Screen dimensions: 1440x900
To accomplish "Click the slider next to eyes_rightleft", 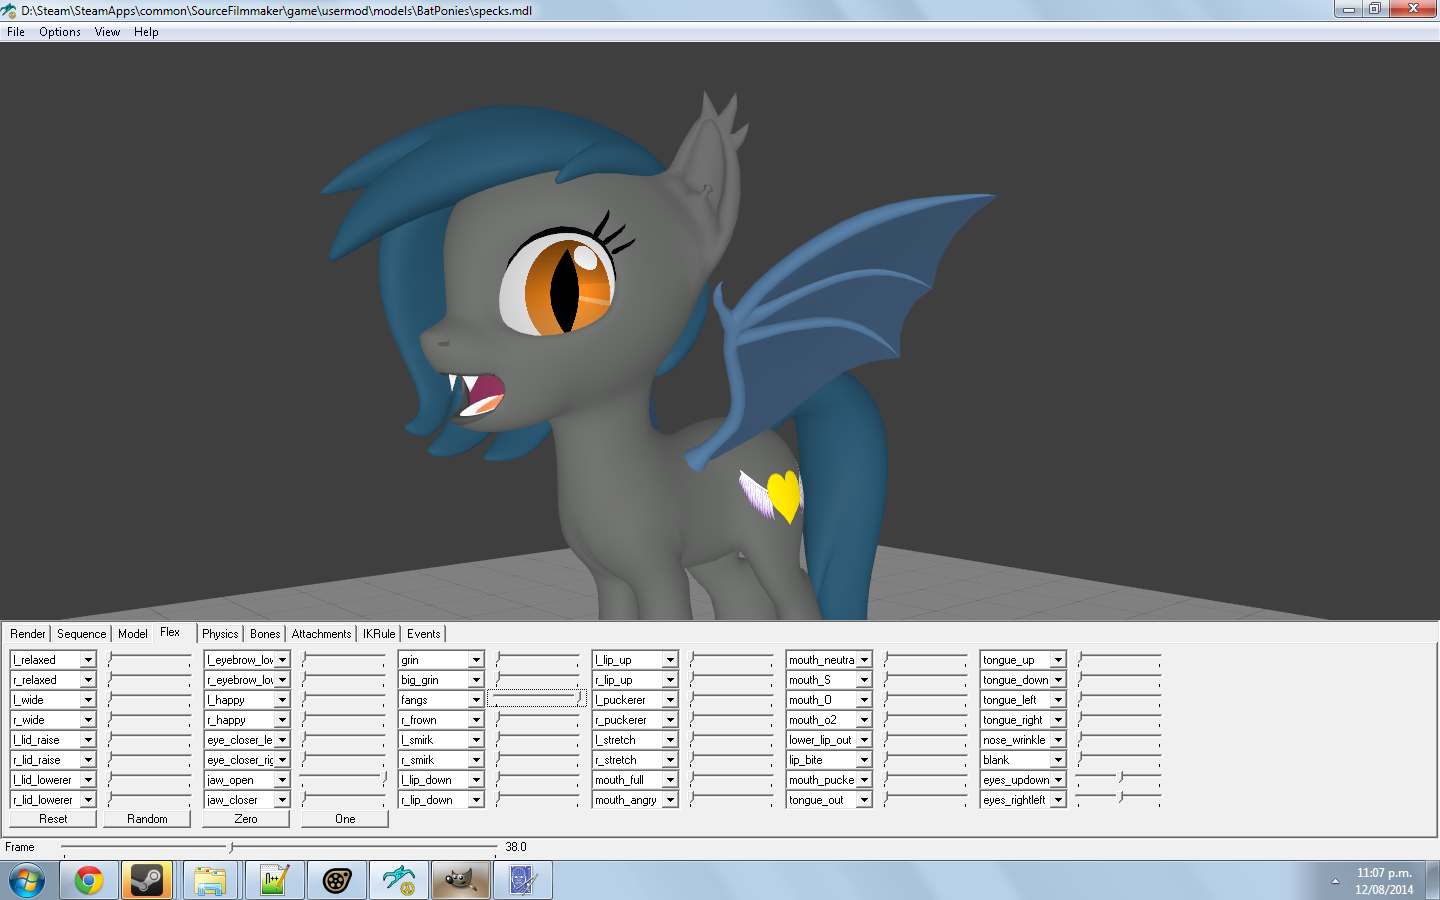I will 1119,799.
